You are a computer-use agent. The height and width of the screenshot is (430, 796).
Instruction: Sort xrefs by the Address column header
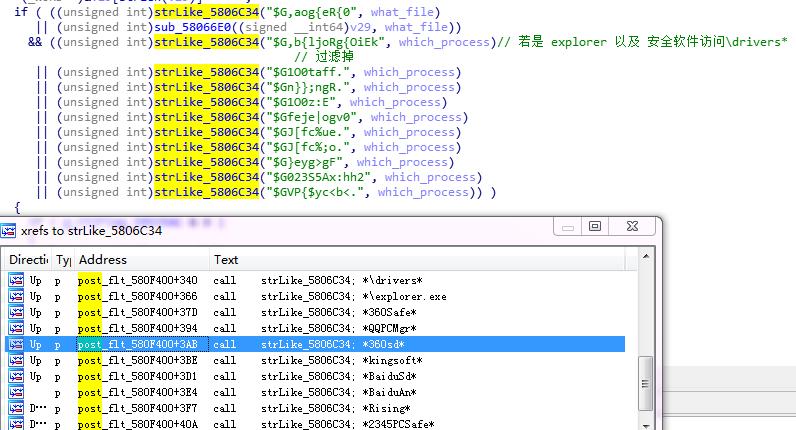(140, 259)
